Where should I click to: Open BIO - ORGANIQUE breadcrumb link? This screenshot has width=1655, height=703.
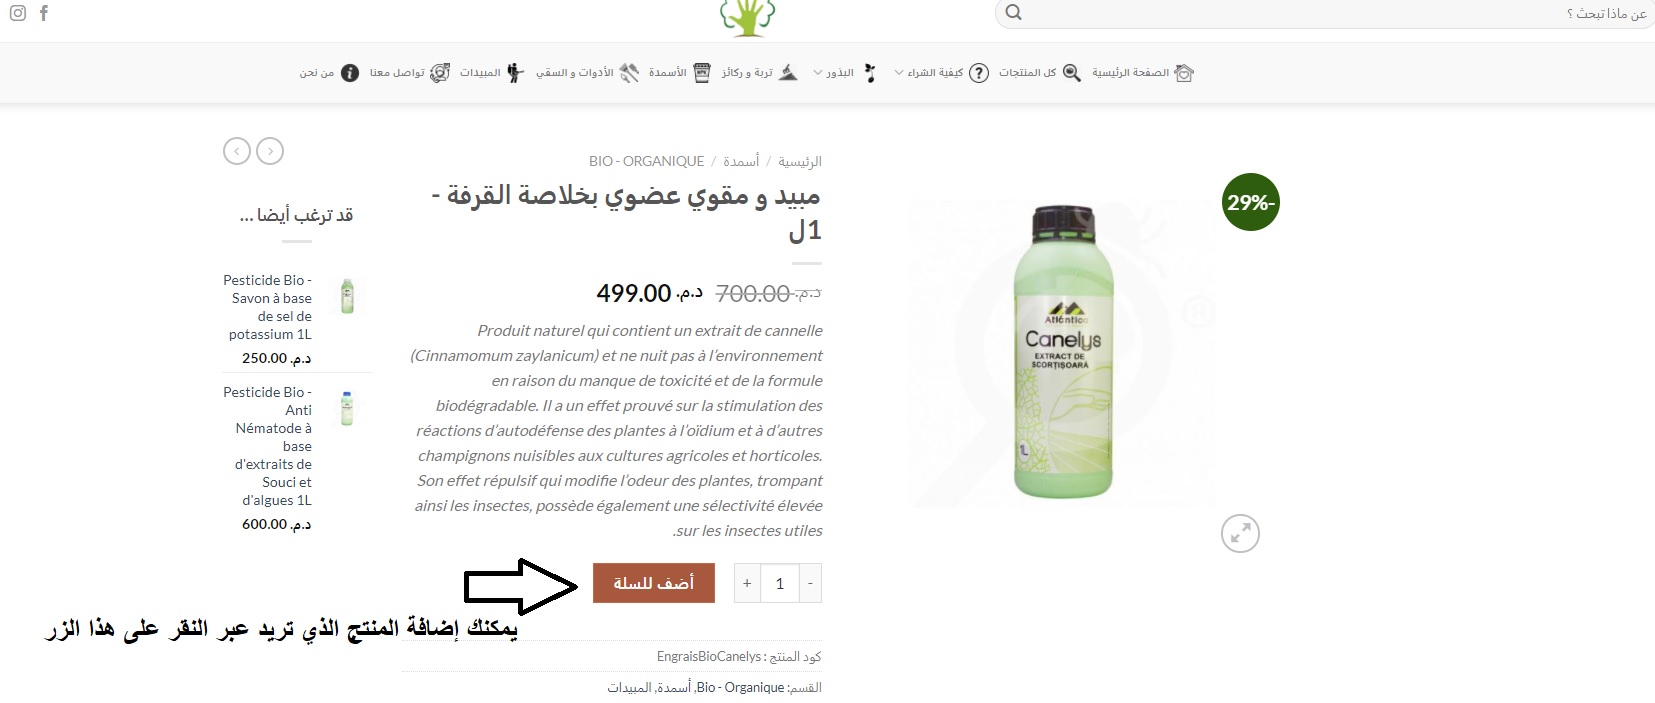pyautogui.click(x=646, y=161)
